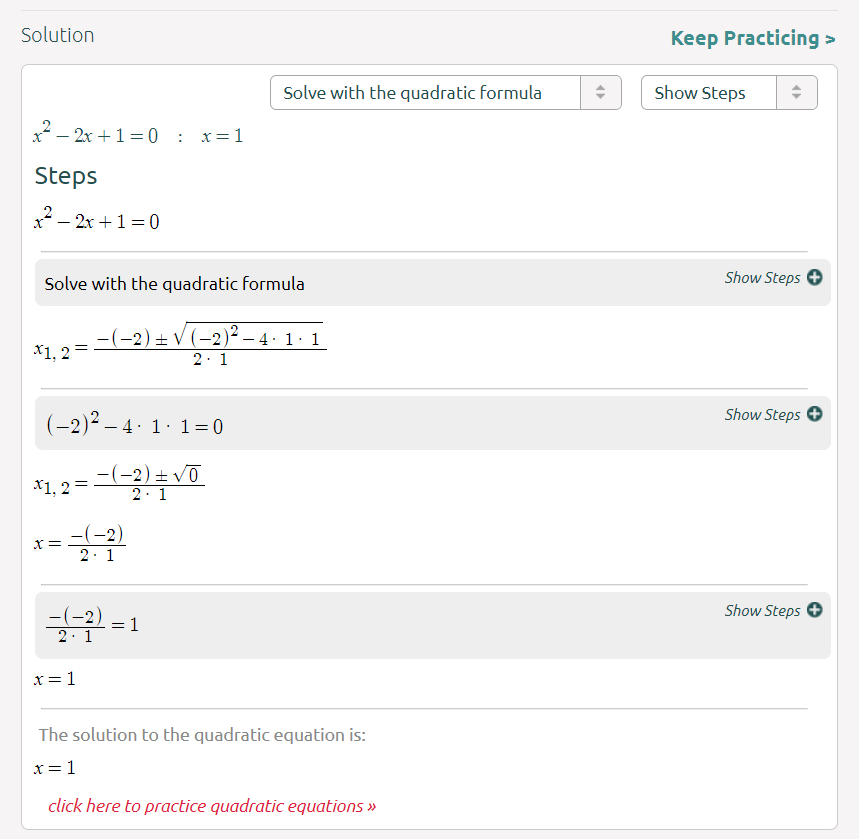Expand "Show Steps" text for the fraction step
Viewport: 859px width, 839px height.
[x=762, y=610]
